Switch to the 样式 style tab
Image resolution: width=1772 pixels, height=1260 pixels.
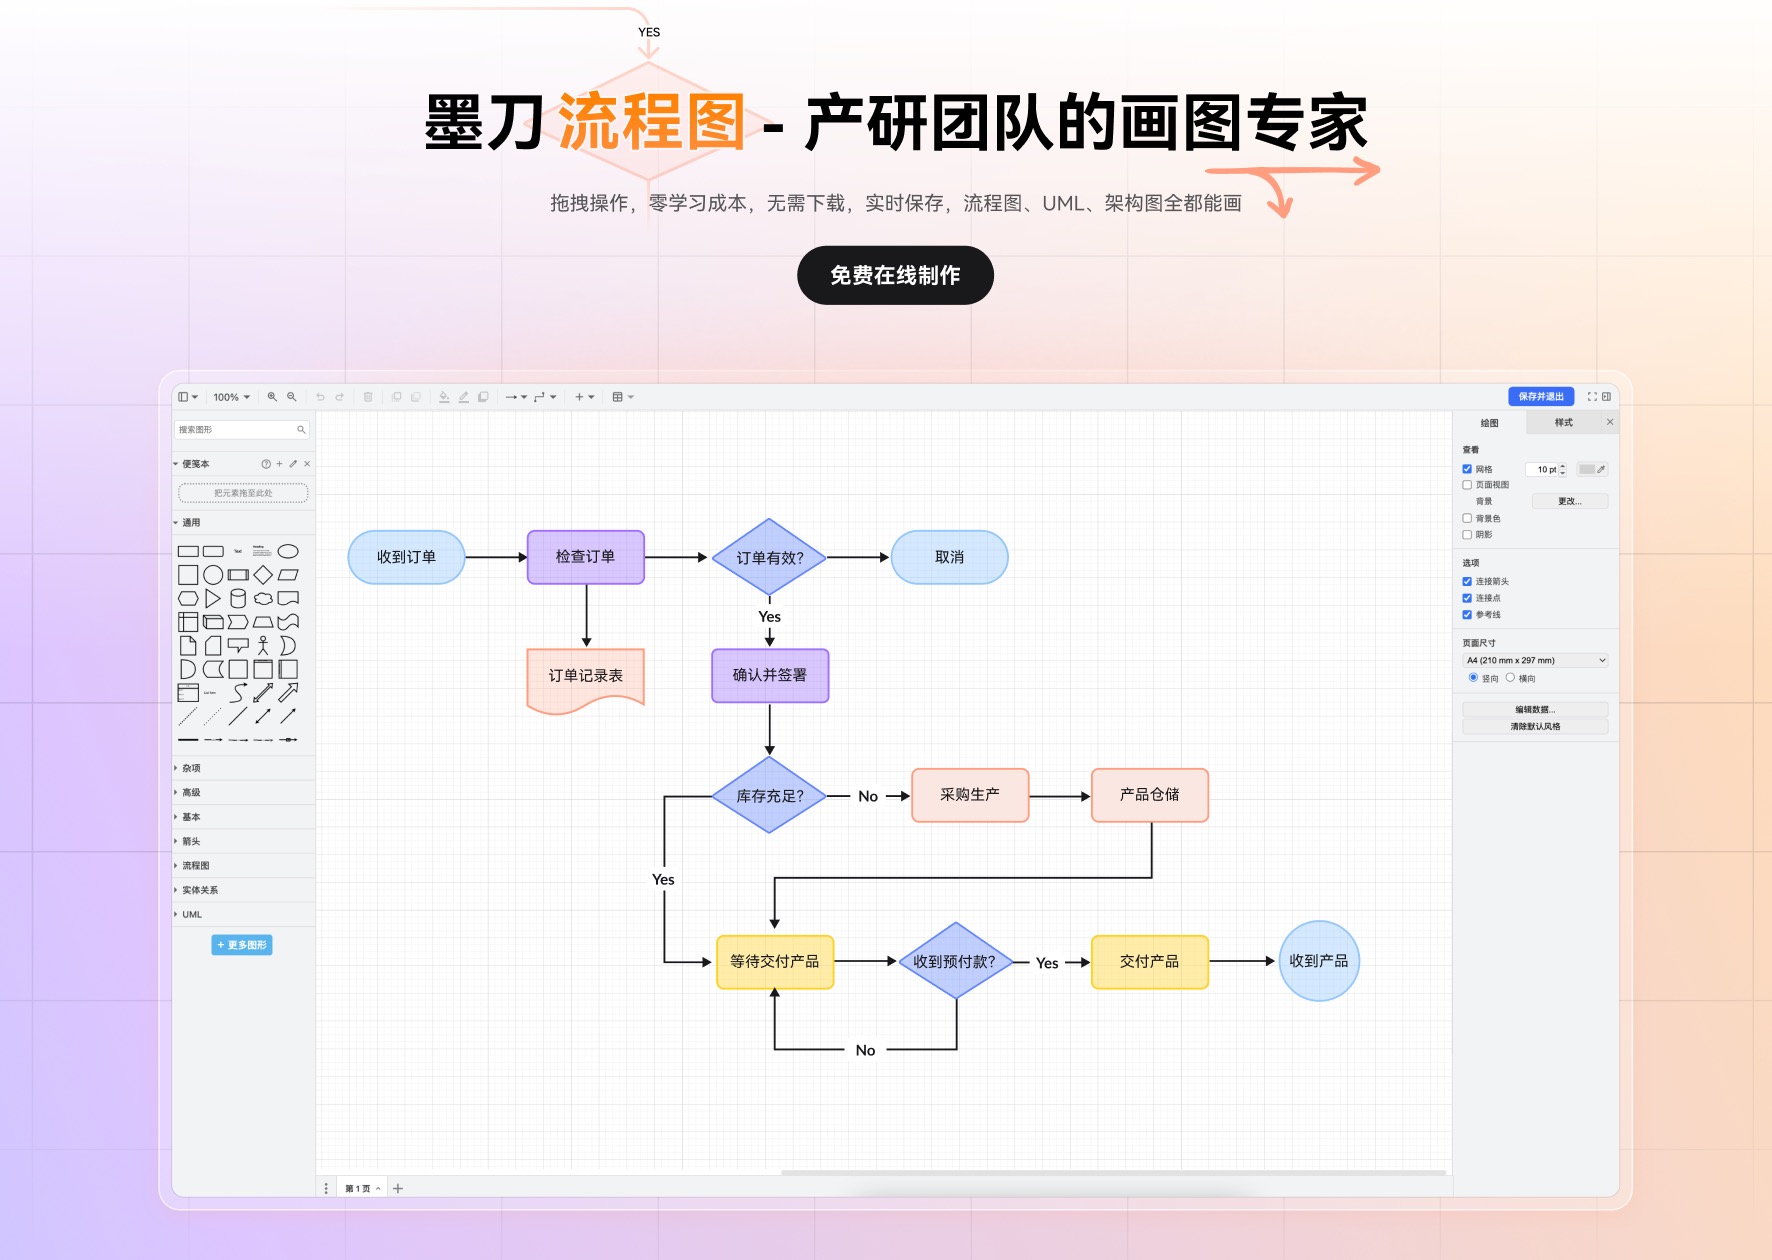(1563, 423)
